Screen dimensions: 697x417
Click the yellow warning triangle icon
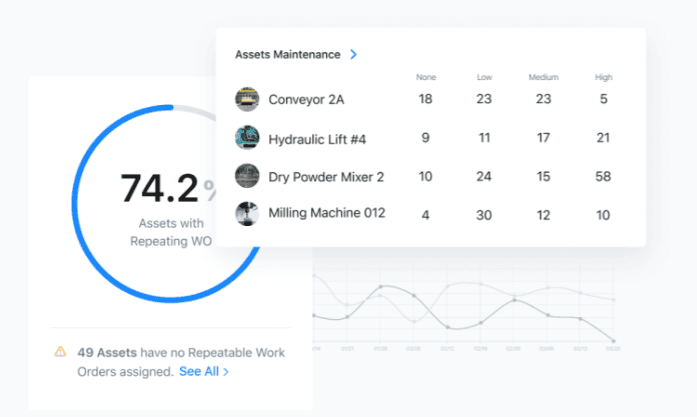(60, 352)
